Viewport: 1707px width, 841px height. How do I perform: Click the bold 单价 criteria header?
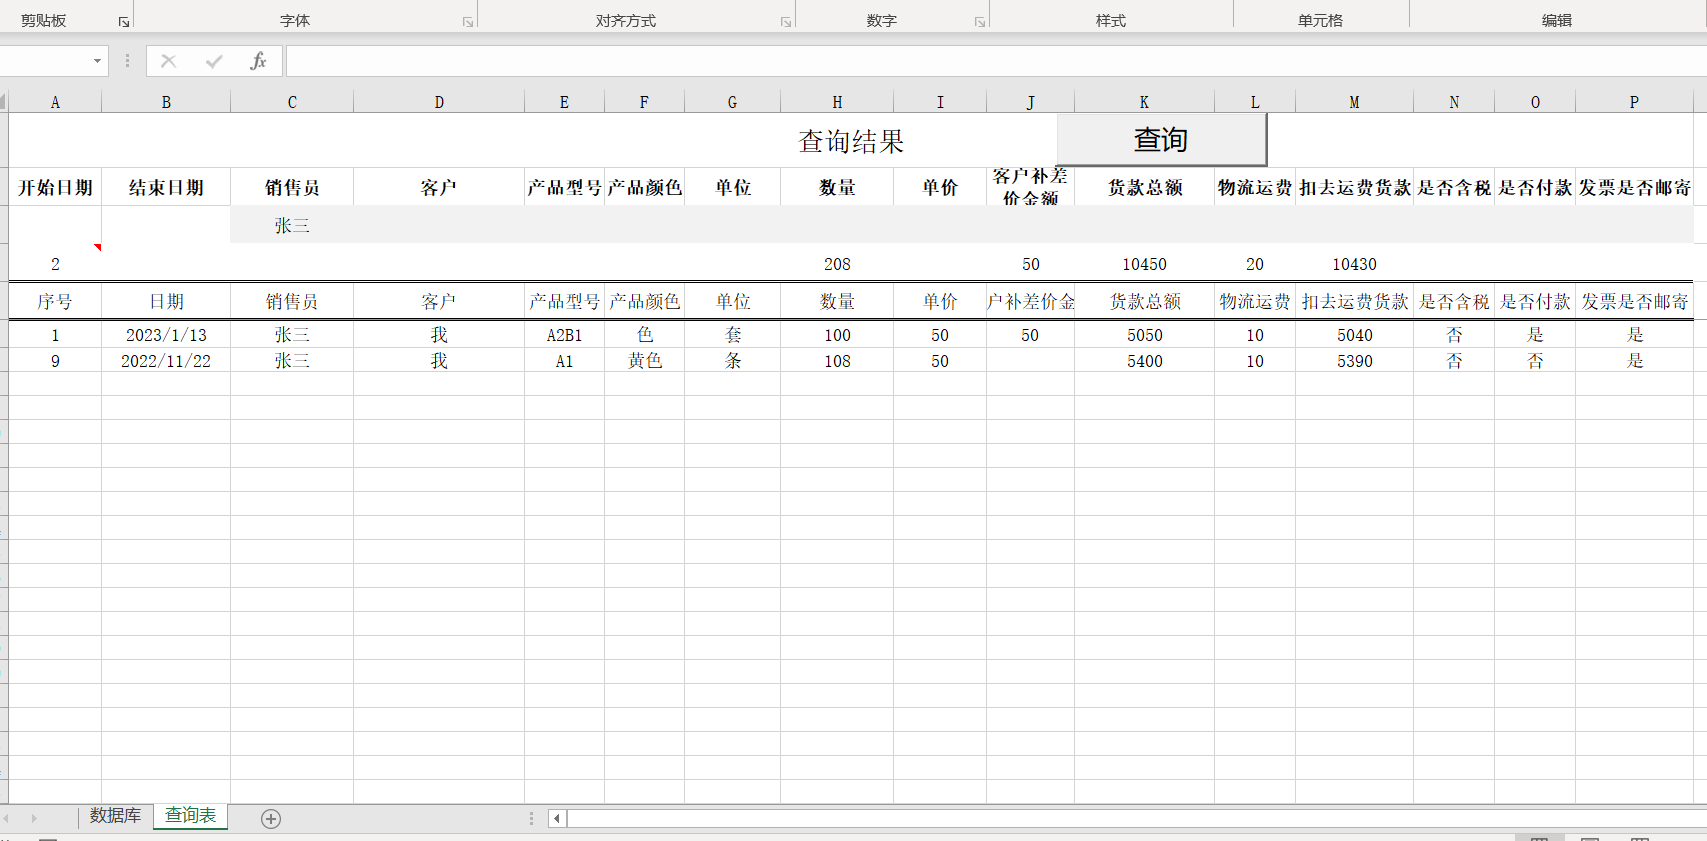(940, 187)
